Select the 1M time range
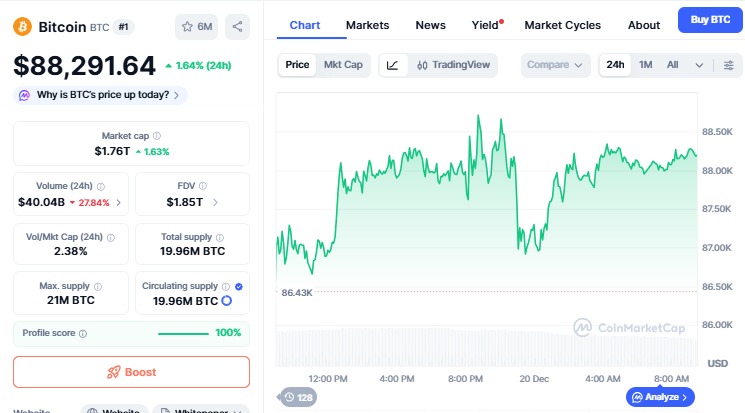The width and height of the screenshot is (745, 413). tap(646, 65)
